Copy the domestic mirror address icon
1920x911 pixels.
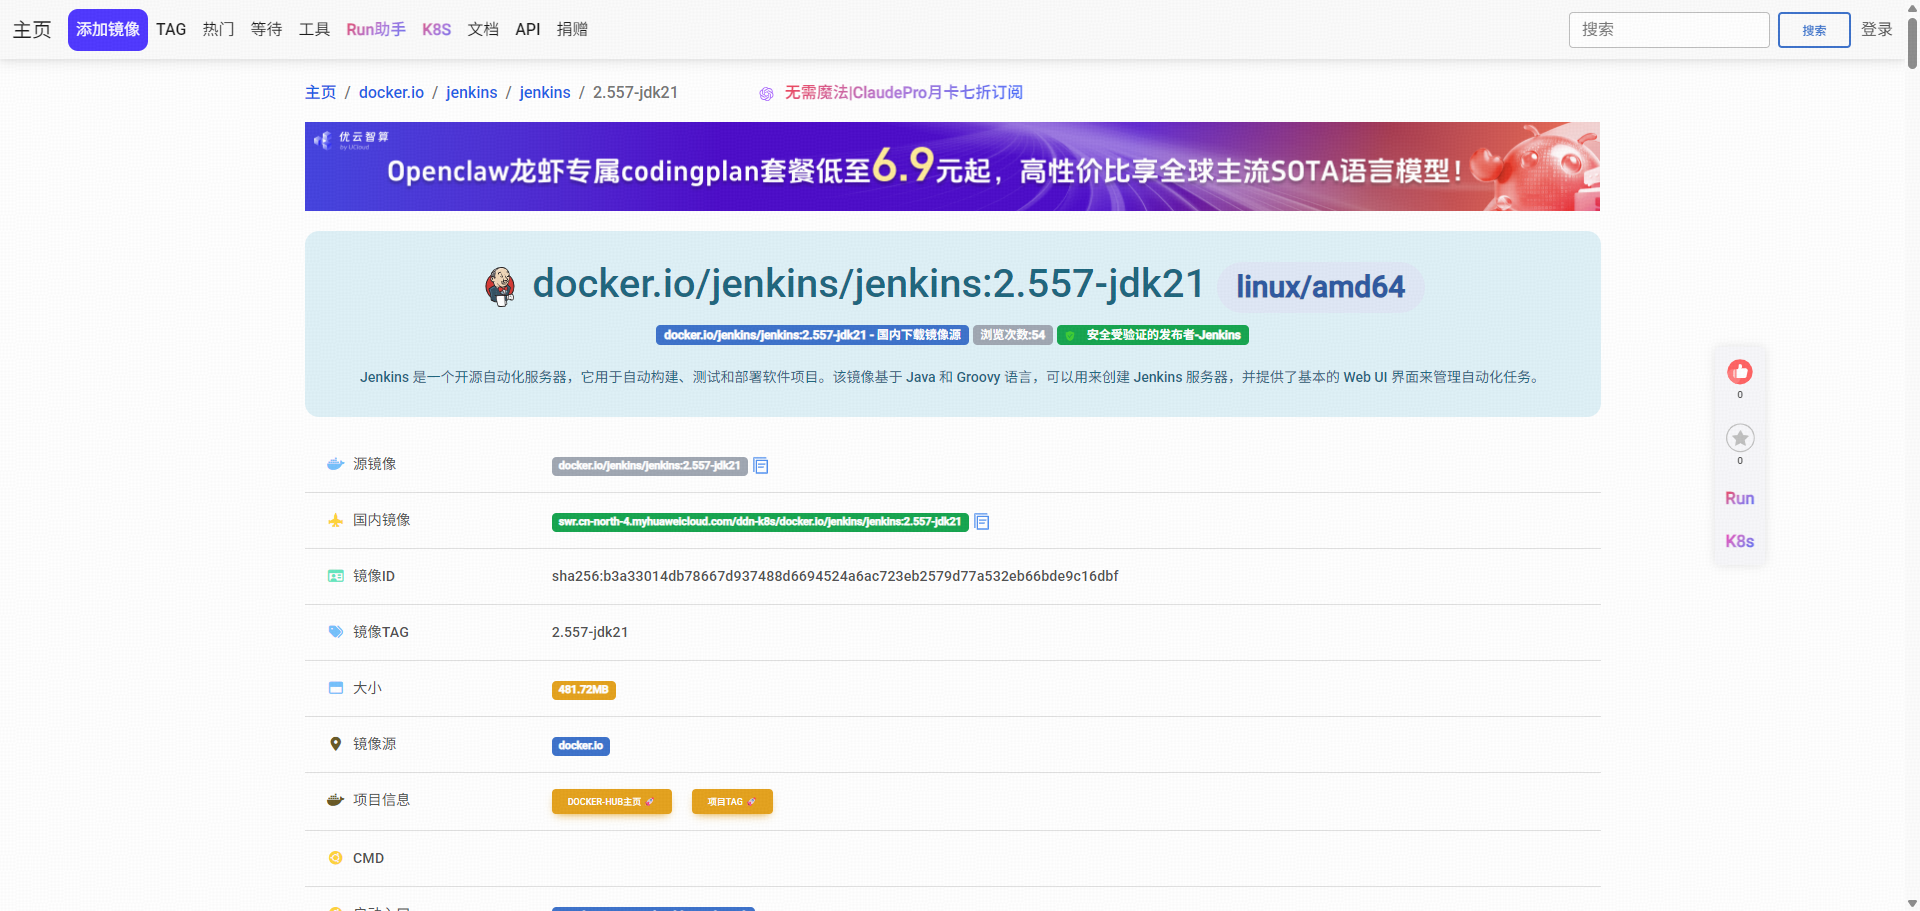[x=982, y=522]
